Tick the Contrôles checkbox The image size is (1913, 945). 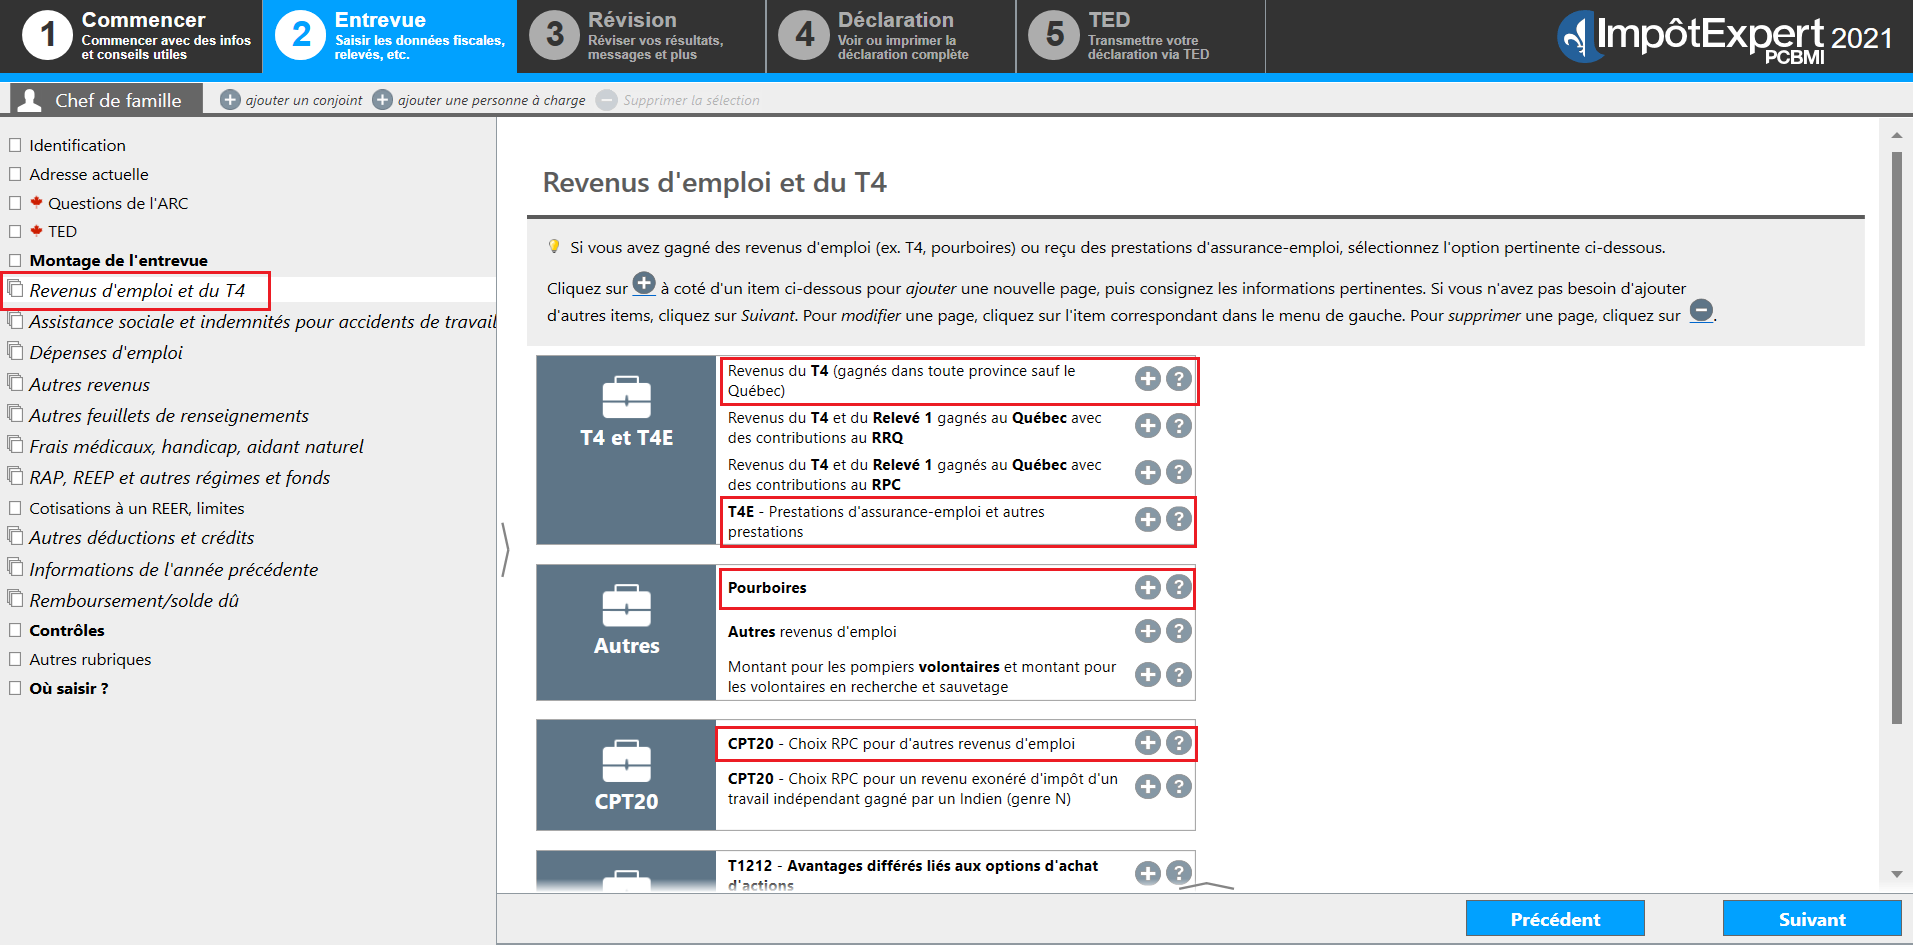tap(15, 630)
